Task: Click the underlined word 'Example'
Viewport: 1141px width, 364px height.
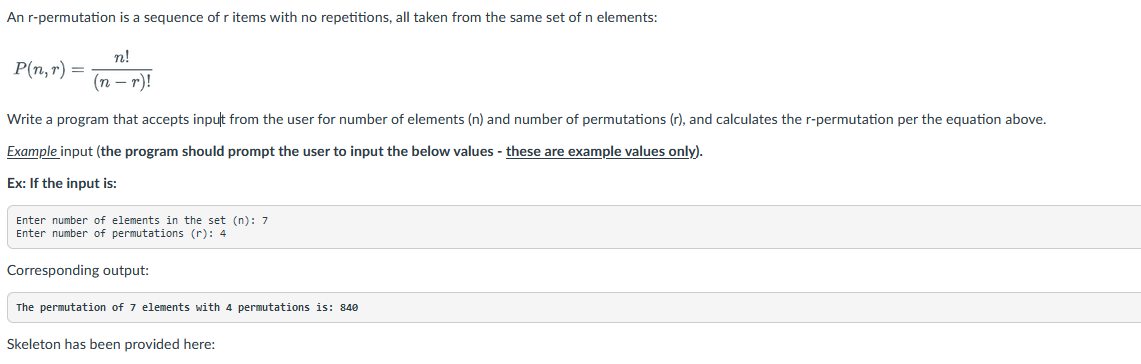Action: point(32,152)
